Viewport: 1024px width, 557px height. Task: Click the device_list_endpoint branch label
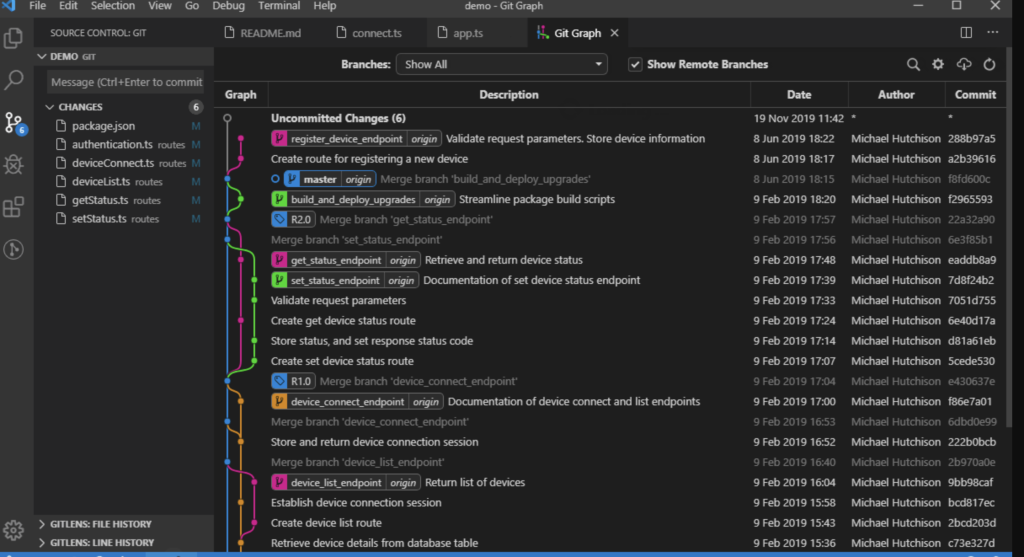click(345, 483)
